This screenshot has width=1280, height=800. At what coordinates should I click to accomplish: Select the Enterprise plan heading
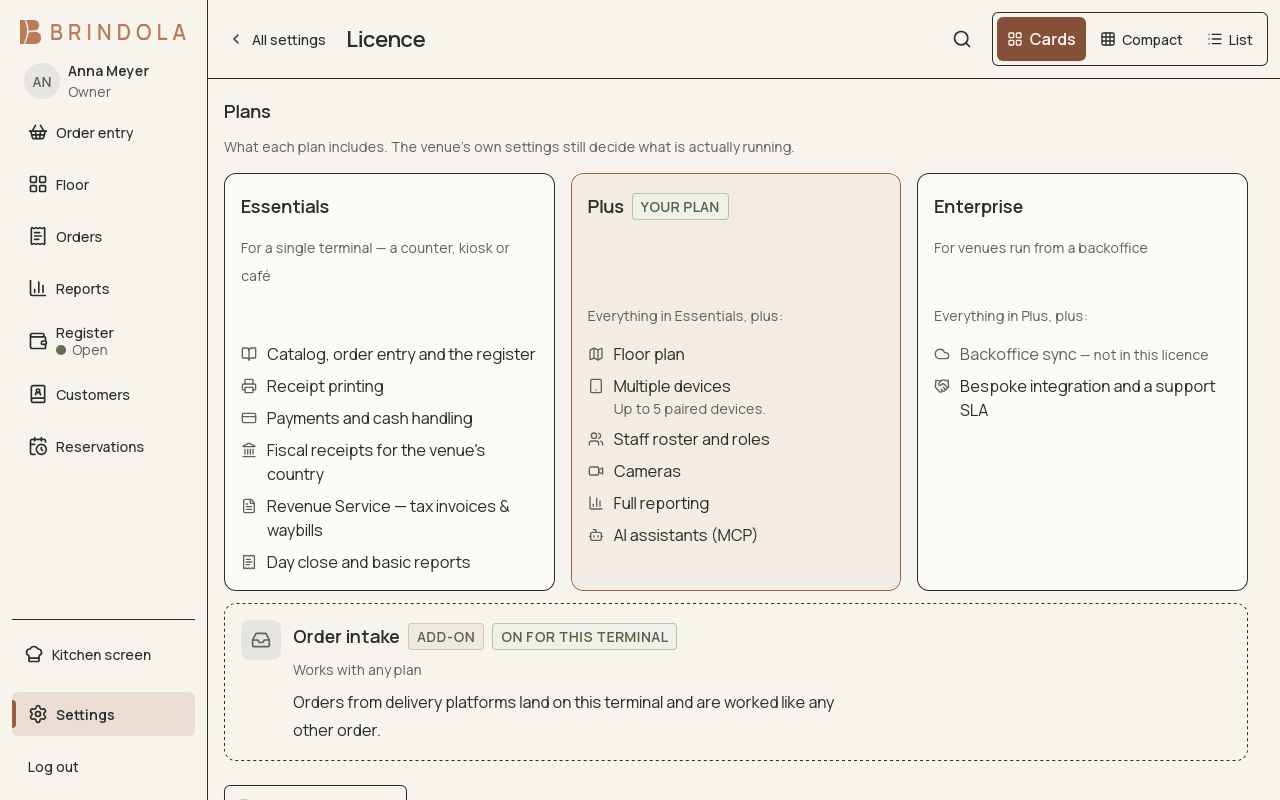point(978,206)
